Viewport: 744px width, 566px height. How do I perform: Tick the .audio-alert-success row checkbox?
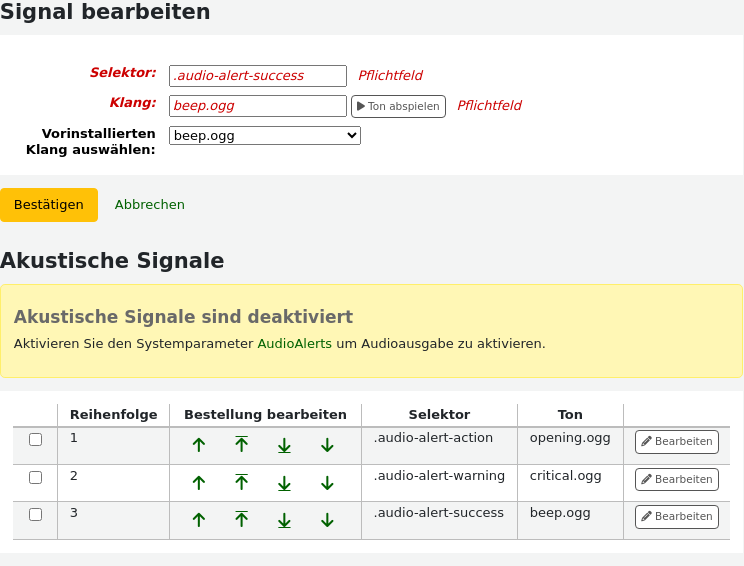tap(36, 514)
